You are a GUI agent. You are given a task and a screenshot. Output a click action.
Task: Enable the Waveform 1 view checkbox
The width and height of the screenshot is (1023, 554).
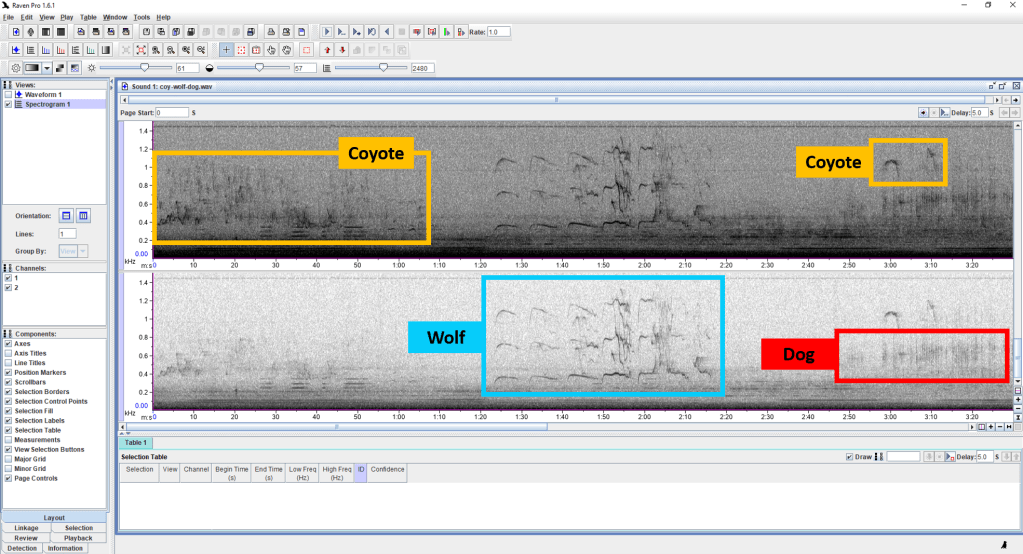(8, 94)
